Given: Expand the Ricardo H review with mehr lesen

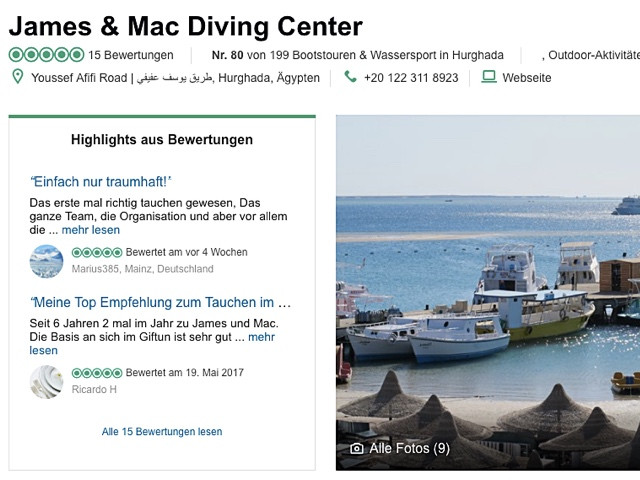Looking at the screenshot, I should coord(152,344).
